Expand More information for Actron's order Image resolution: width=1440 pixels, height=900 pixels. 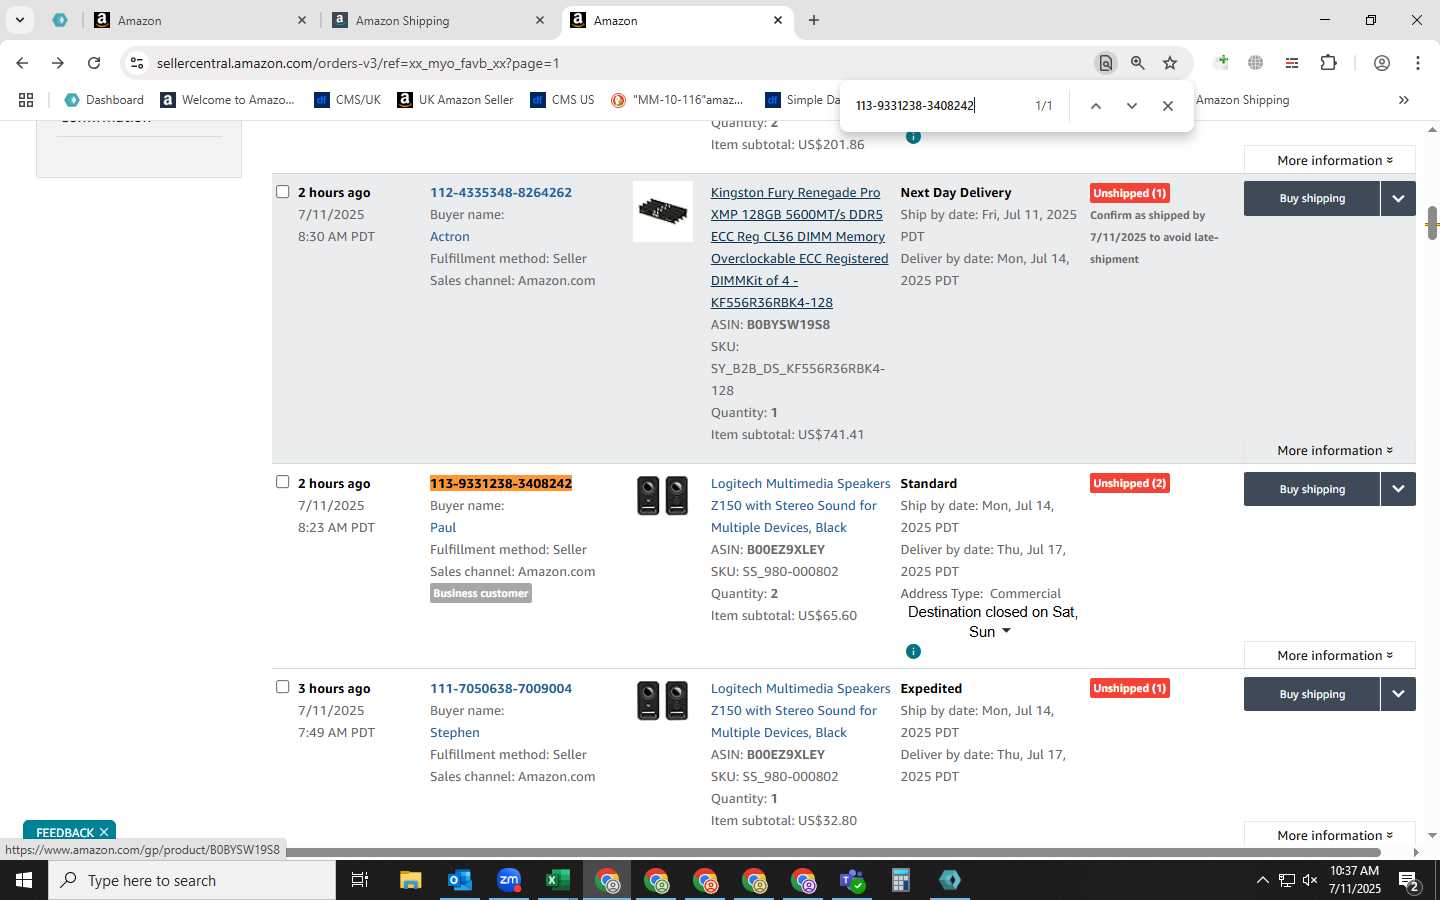[x=1334, y=450]
